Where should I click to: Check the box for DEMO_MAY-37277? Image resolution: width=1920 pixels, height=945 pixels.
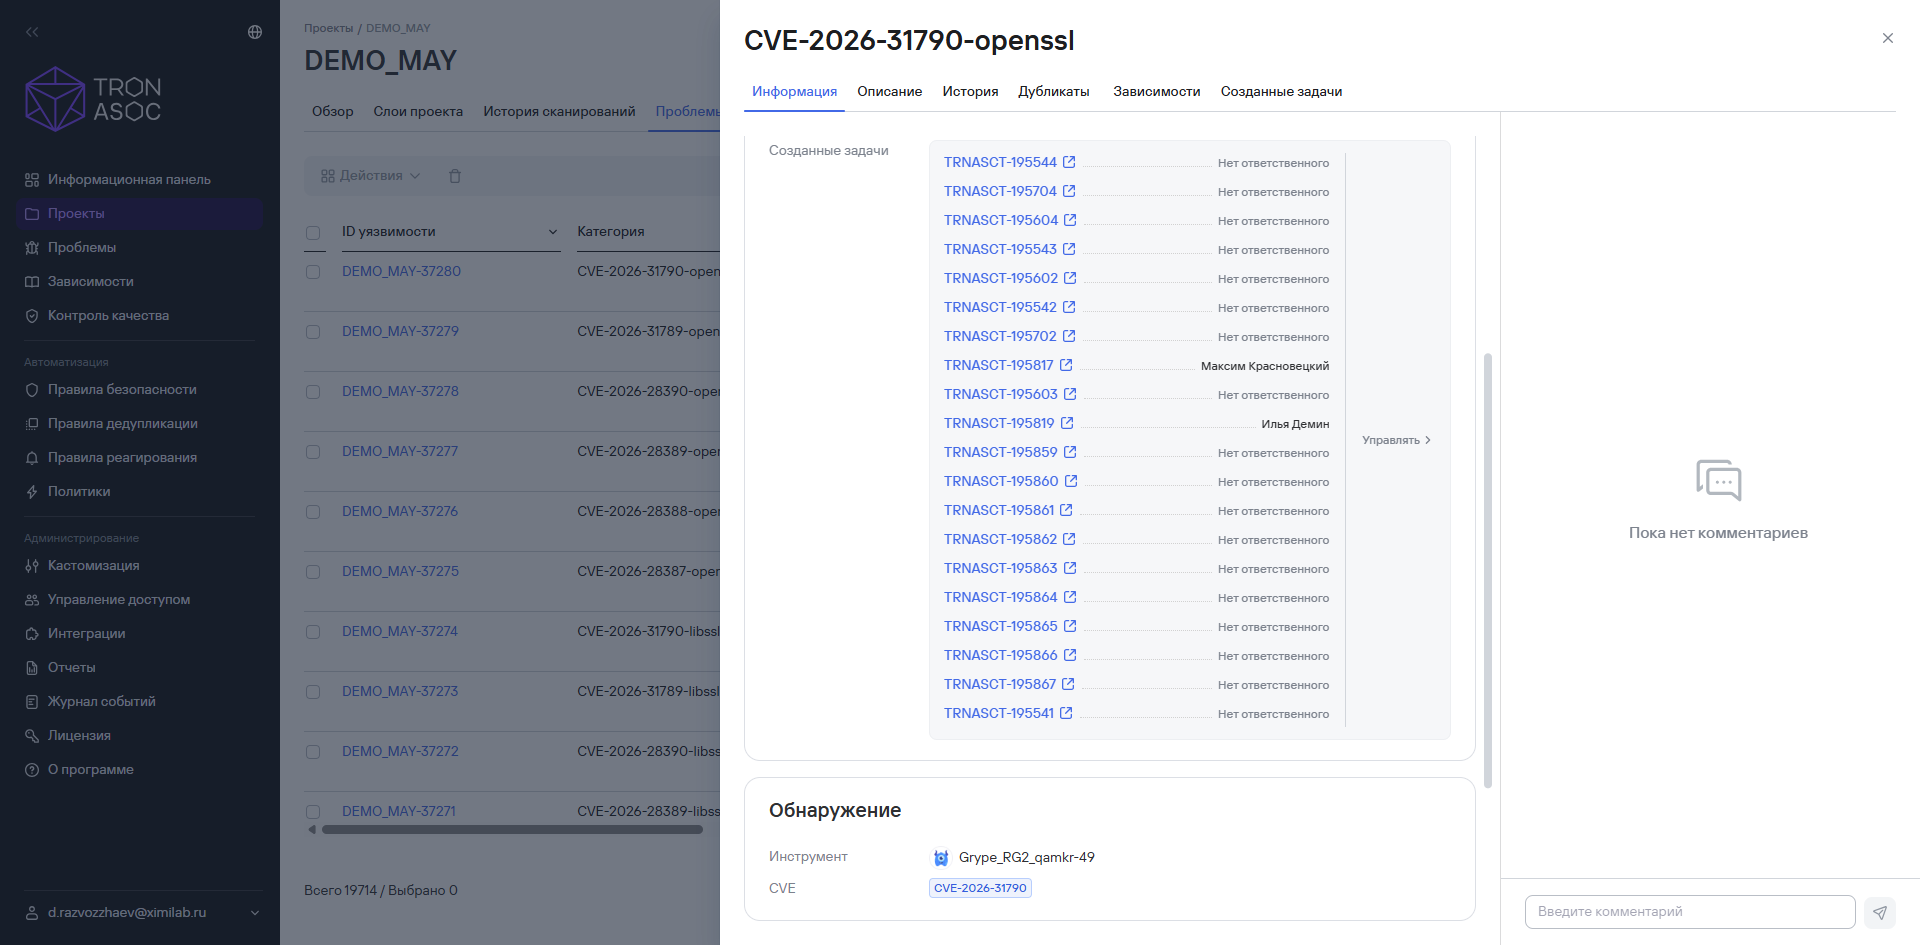(x=313, y=452)
